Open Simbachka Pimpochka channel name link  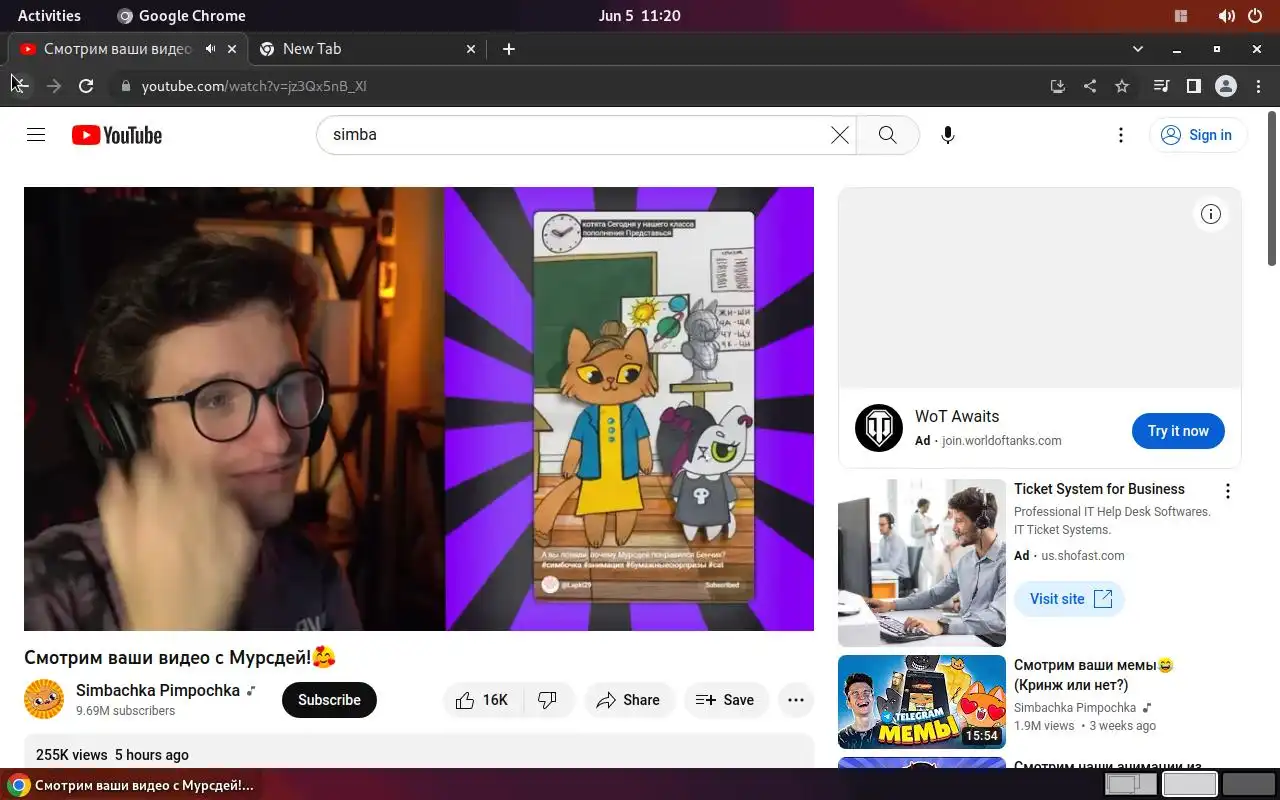[x=158, y=690]
